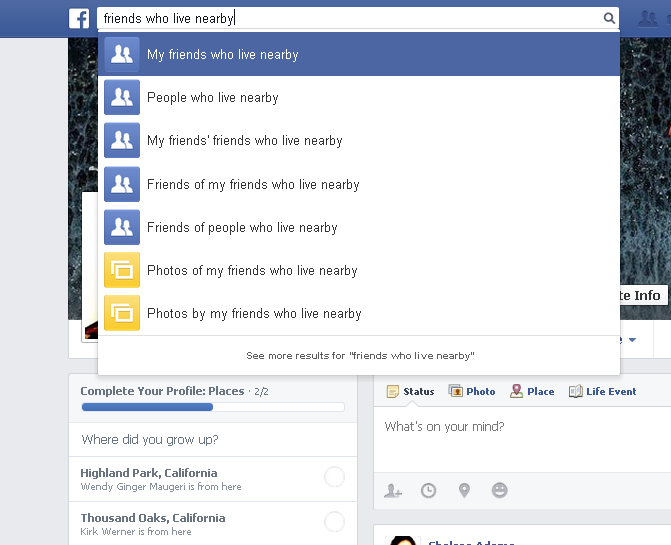Click 'Wendy Ginger Maugeri is from here'
Image resolution: width=671 pixels, height=545 pixels.
click(x=161, y=487)
